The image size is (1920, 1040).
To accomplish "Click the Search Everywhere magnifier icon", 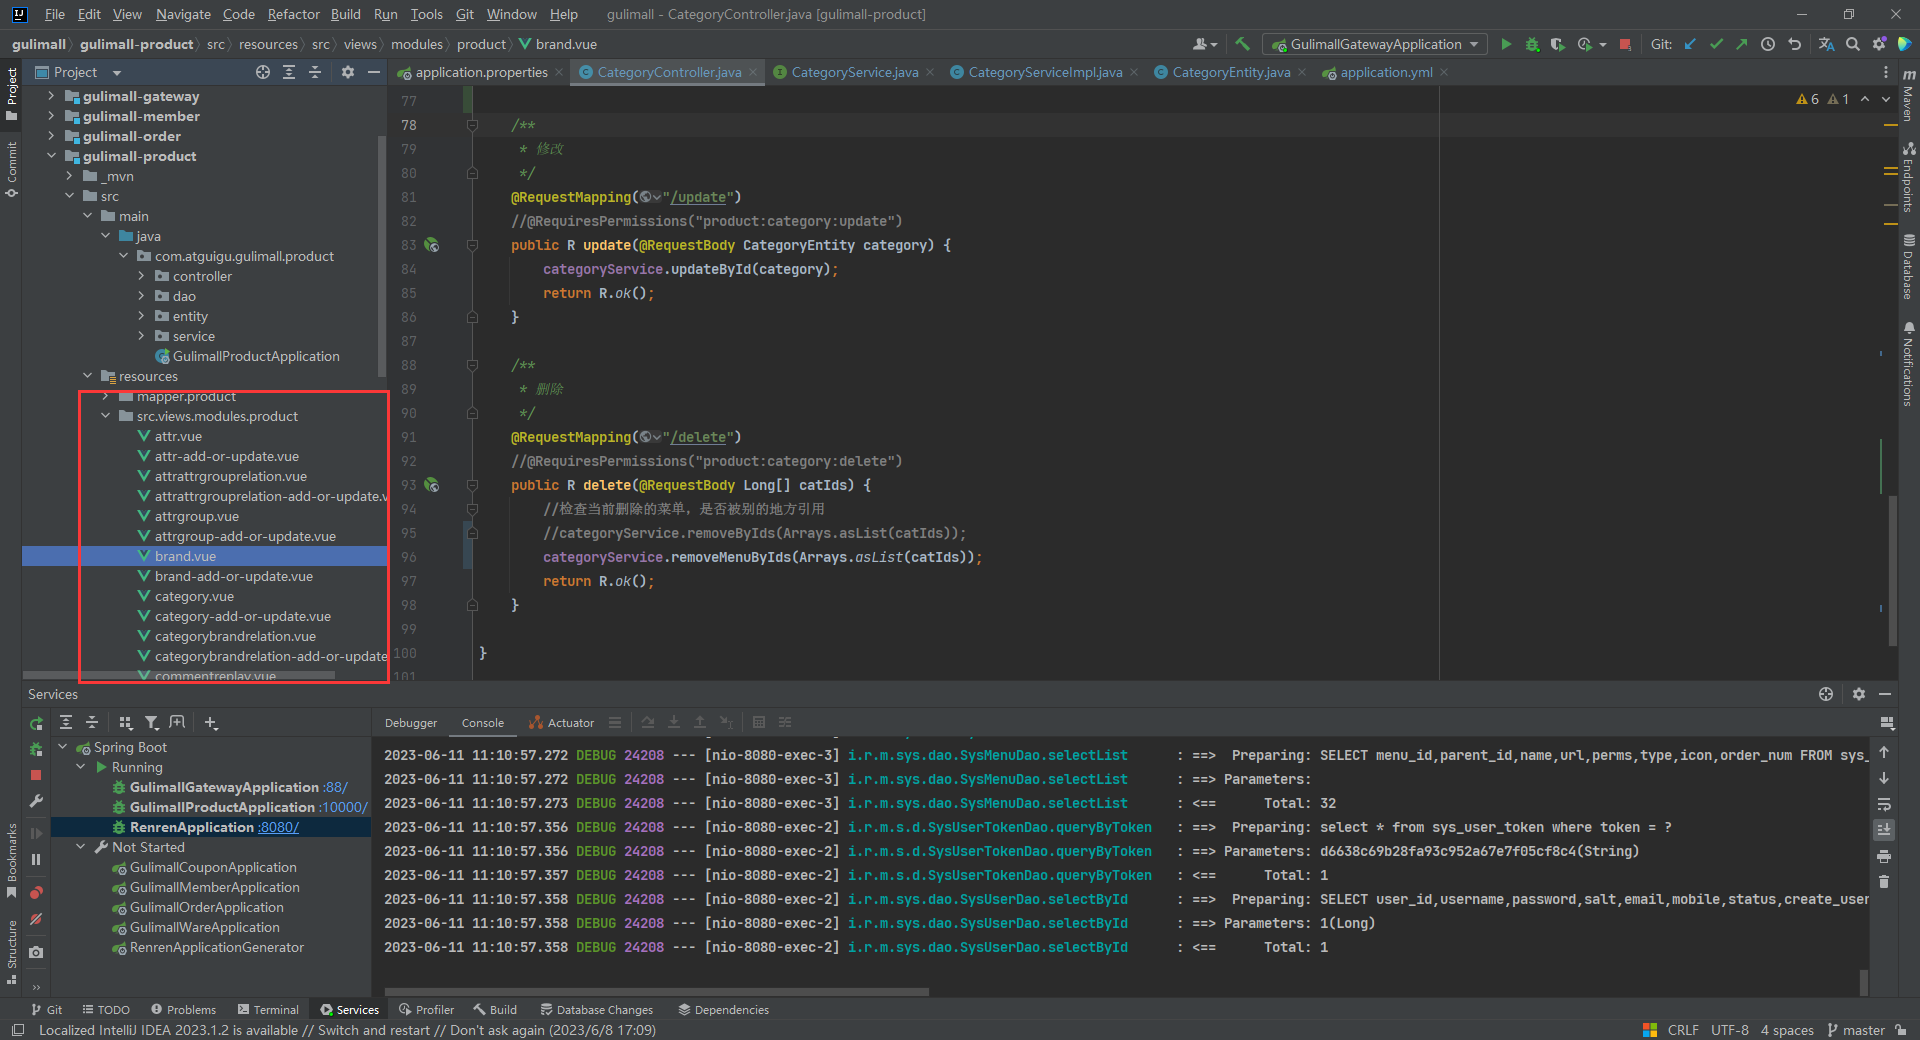I will coord(1853,44).
